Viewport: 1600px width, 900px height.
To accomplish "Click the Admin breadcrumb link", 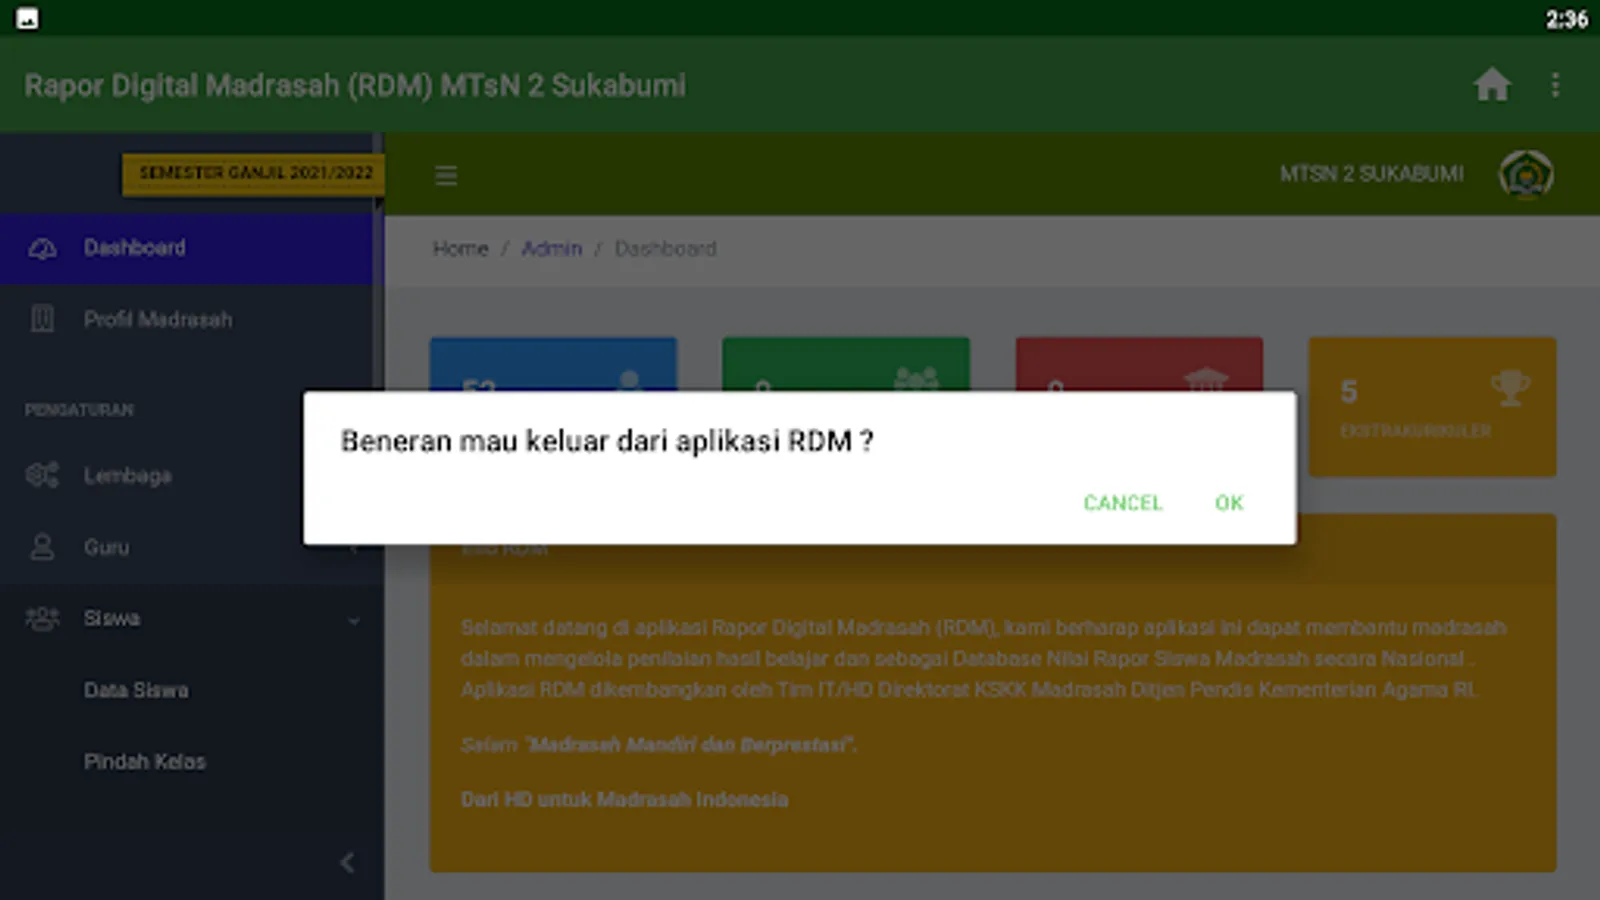I will pos(551,249).
